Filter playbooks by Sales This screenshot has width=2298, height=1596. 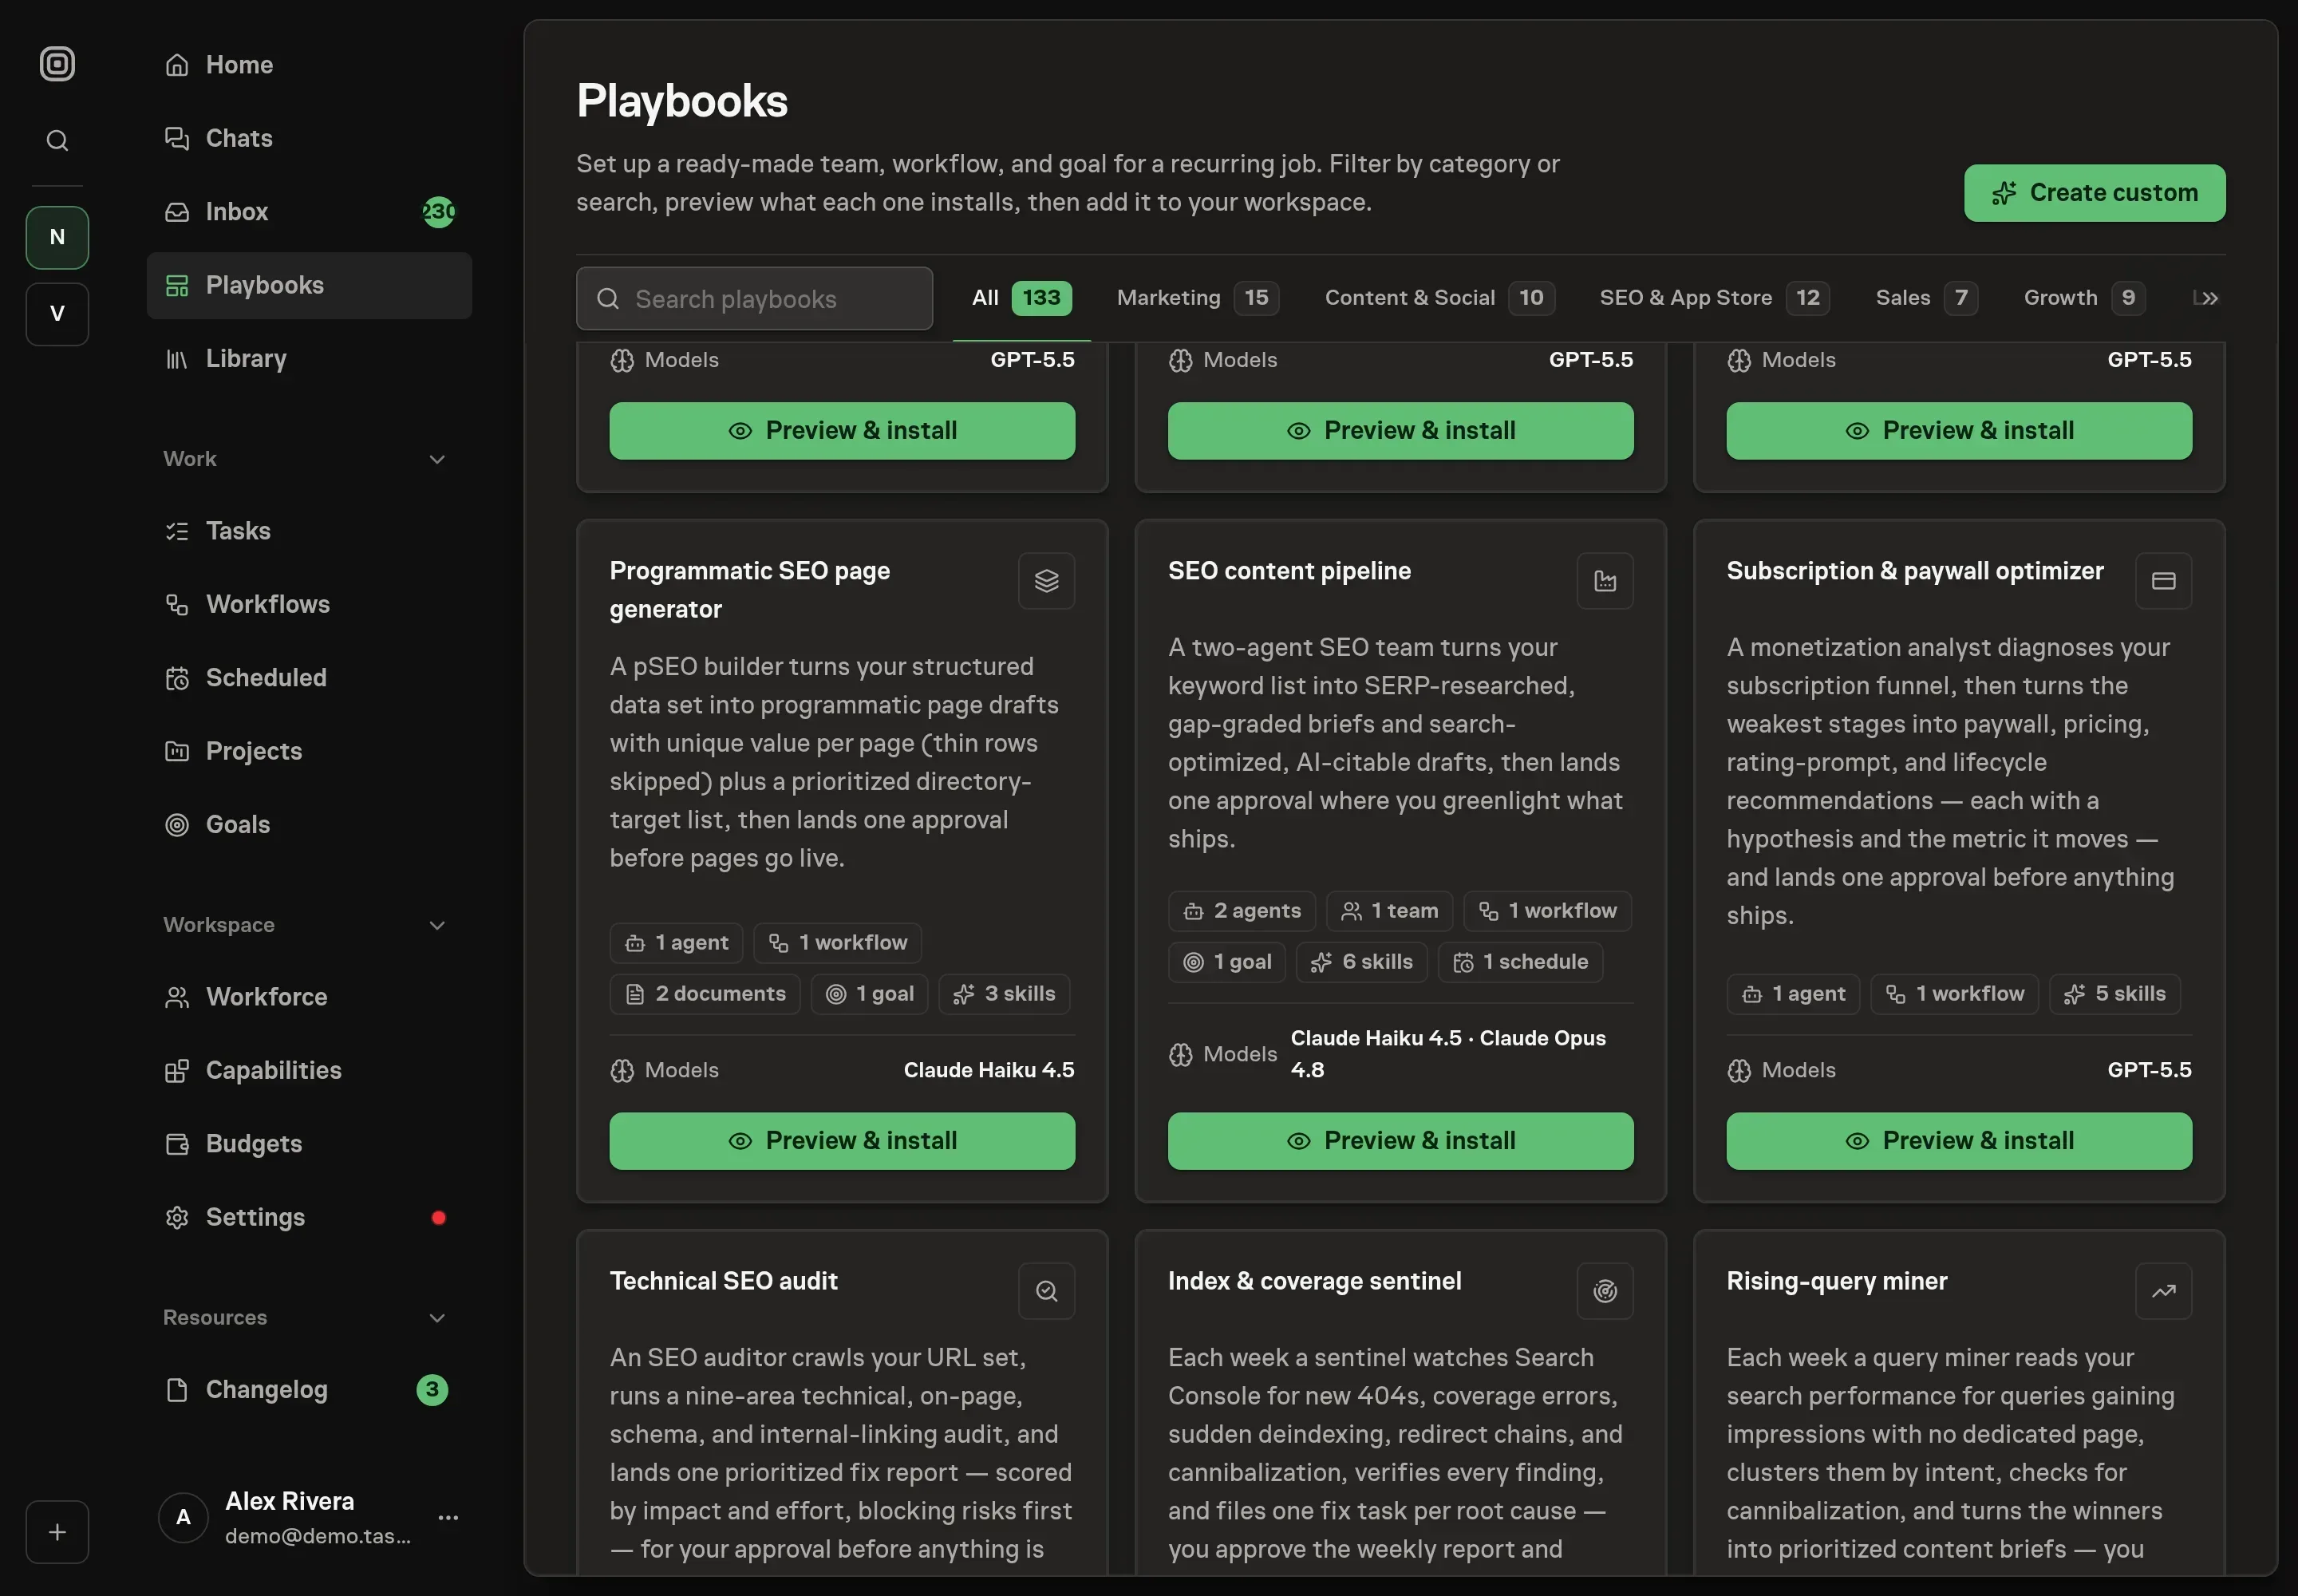point(1926,298)
